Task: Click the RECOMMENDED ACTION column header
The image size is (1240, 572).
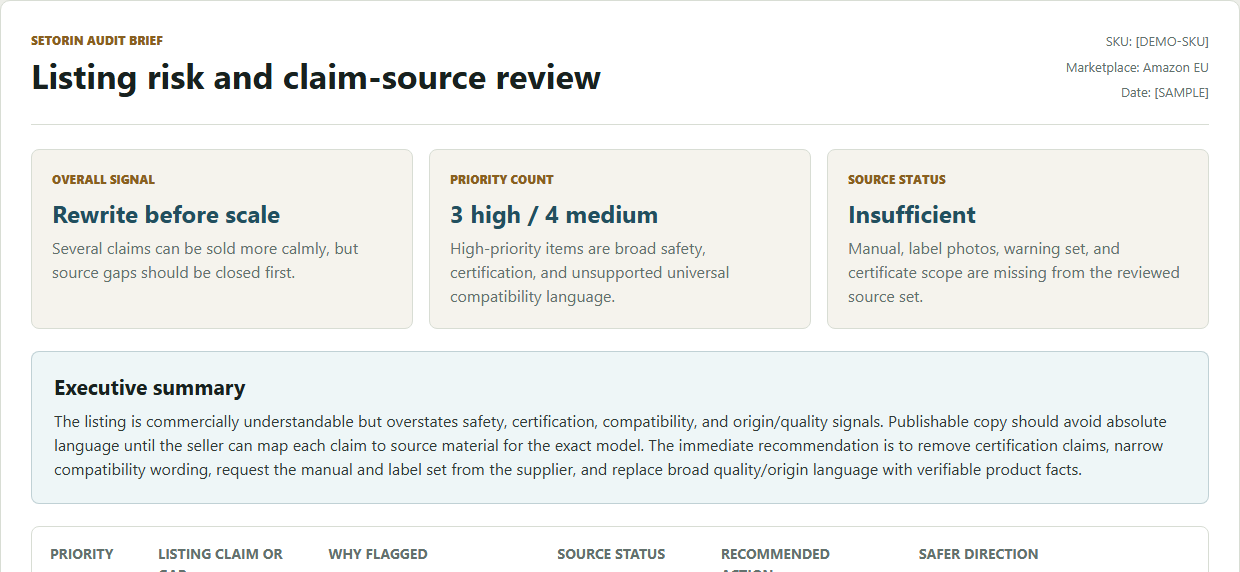Action: [x=775, y=556]
